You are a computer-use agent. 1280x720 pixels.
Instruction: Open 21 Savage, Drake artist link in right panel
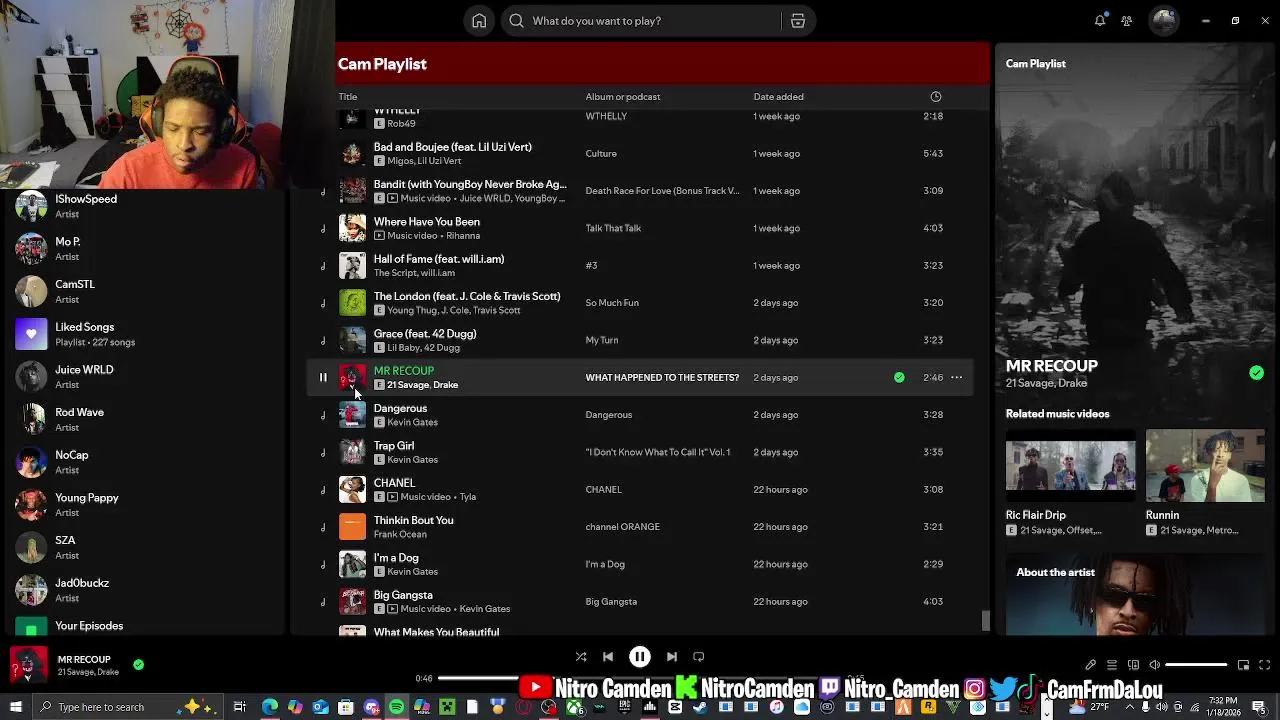(1046, 383)
